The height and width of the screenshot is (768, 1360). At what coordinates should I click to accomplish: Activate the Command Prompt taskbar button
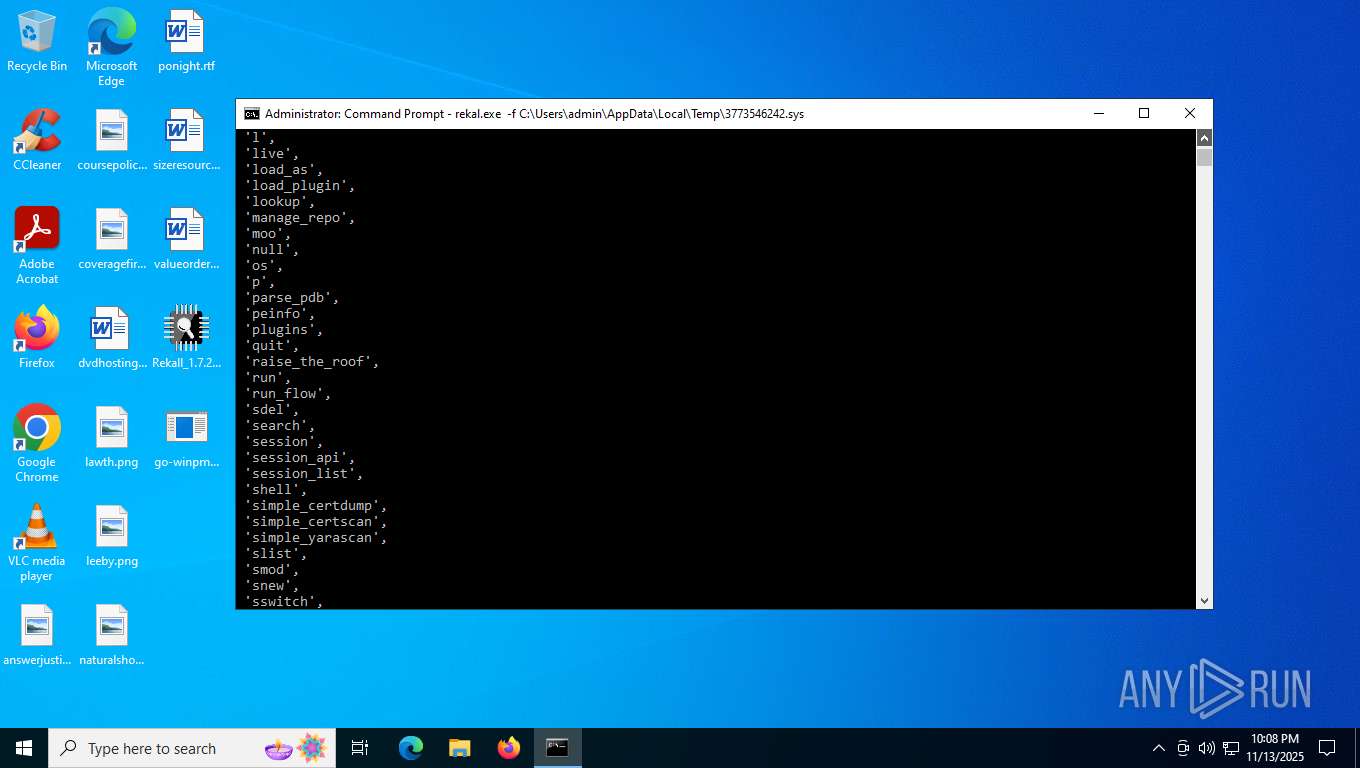558,748
